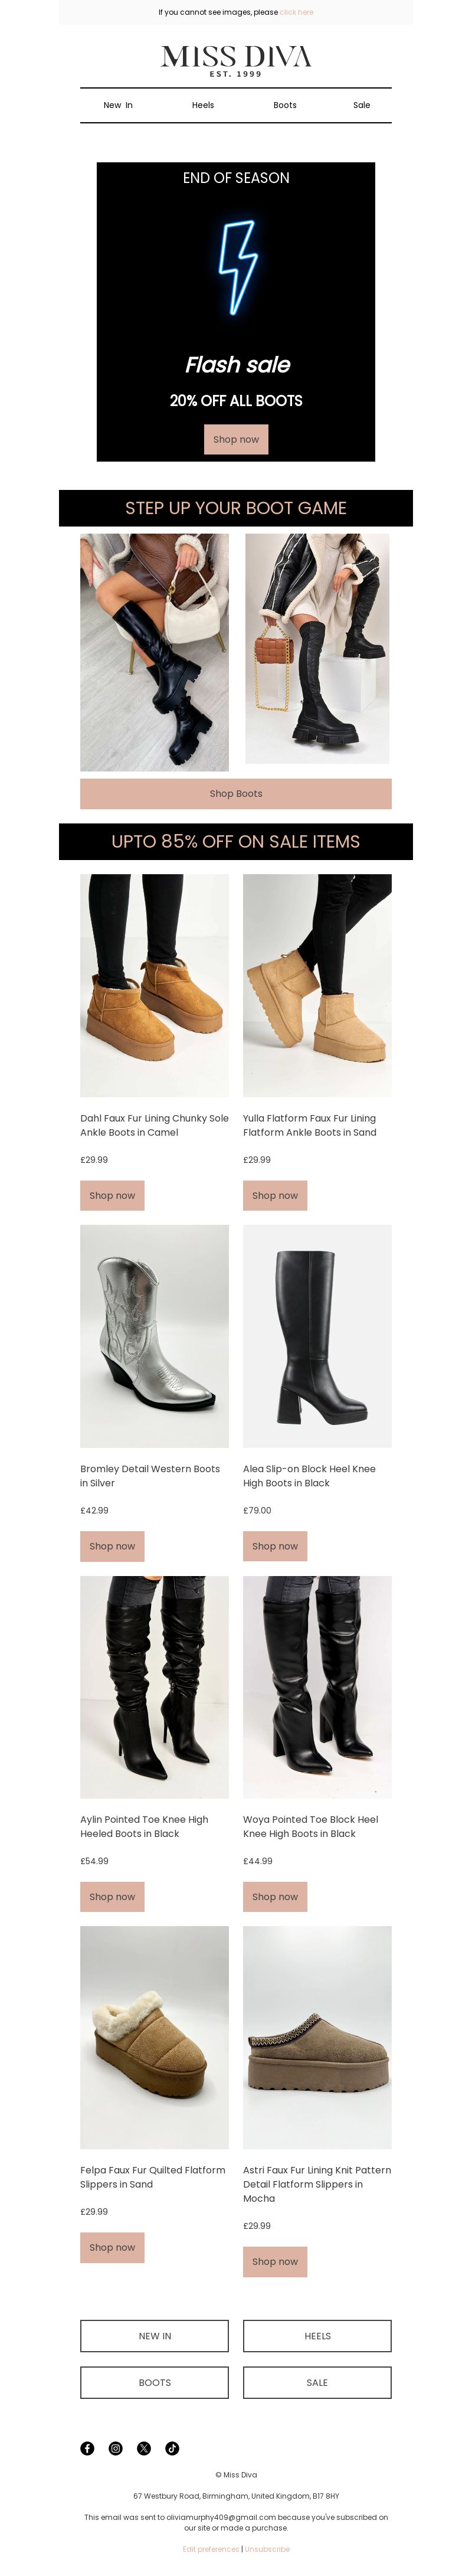Viewport: 472px width, 2576px height.
Task: Select the Boots menu item
Action: click(285, 105)
